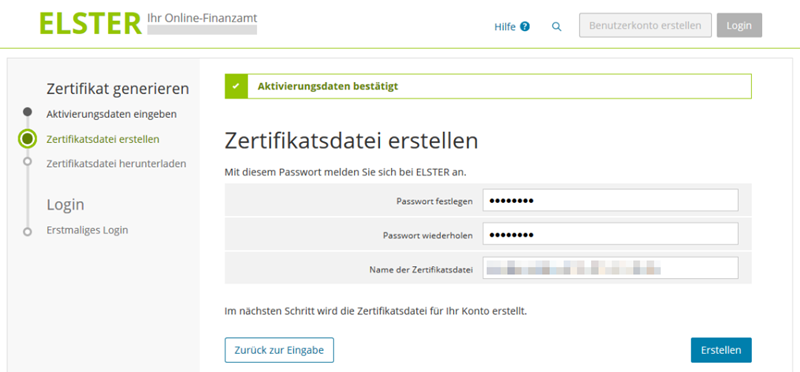
Task: Click the blue Erstellen button
Action: click(x=721, y=351)
